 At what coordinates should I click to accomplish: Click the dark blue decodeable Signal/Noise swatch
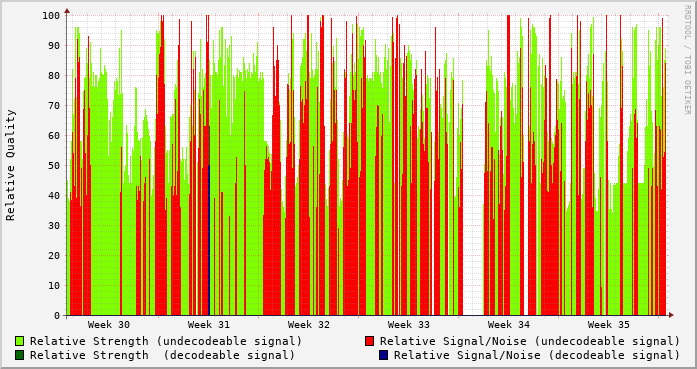pyautogui.click(x=383, y=355)
